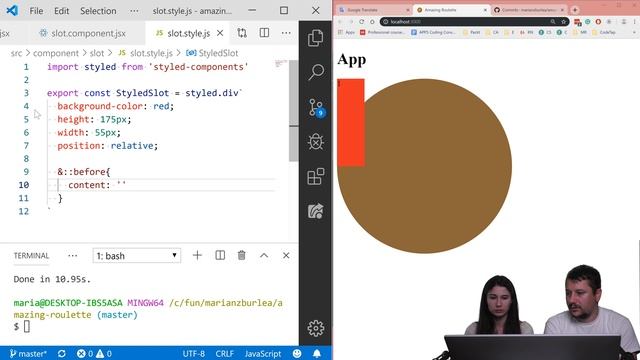Kill the terminal with the trash icon
The height and width of the screenshot is (360, 640).
[x=242, y=256]
